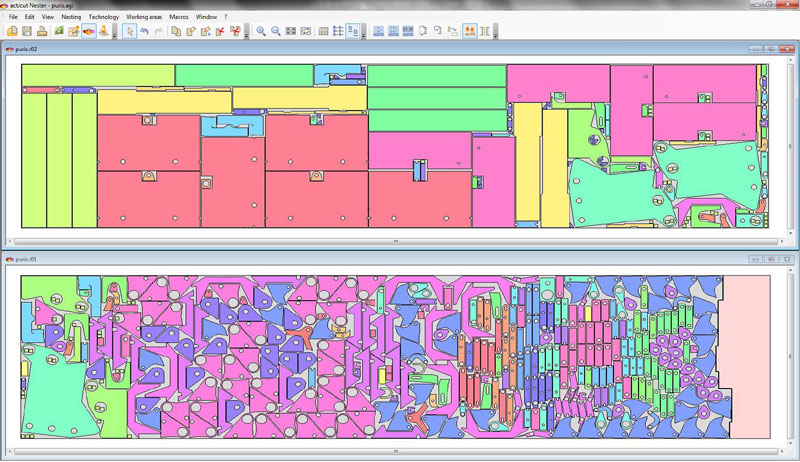Toggle the highlighted orange part toolbar button
This screenshot has width=800, height=462.
pos(88,31)
